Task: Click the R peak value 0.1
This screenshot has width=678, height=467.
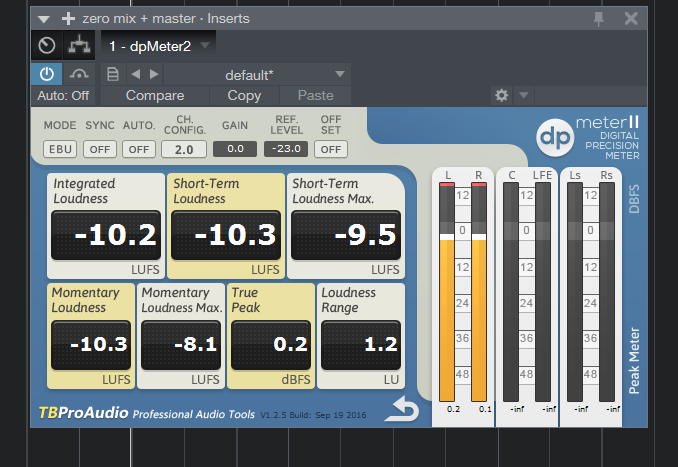Action: [485, 409]
